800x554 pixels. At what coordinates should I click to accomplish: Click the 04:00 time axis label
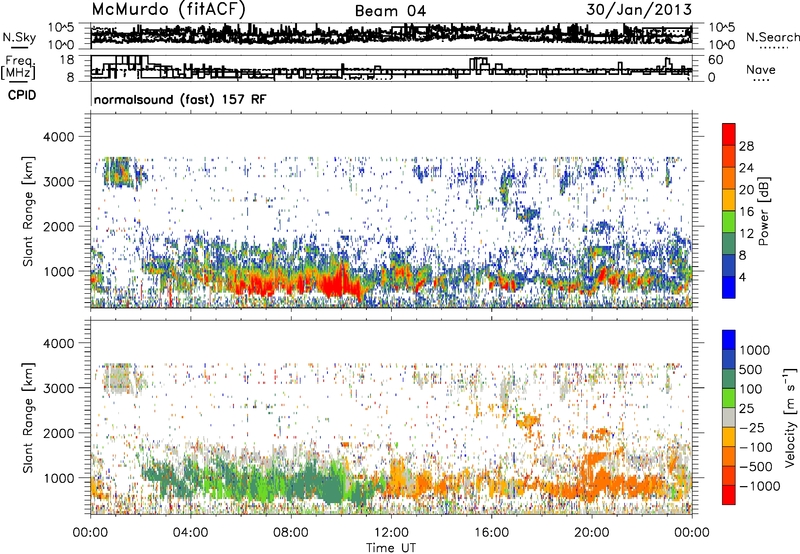191,533
